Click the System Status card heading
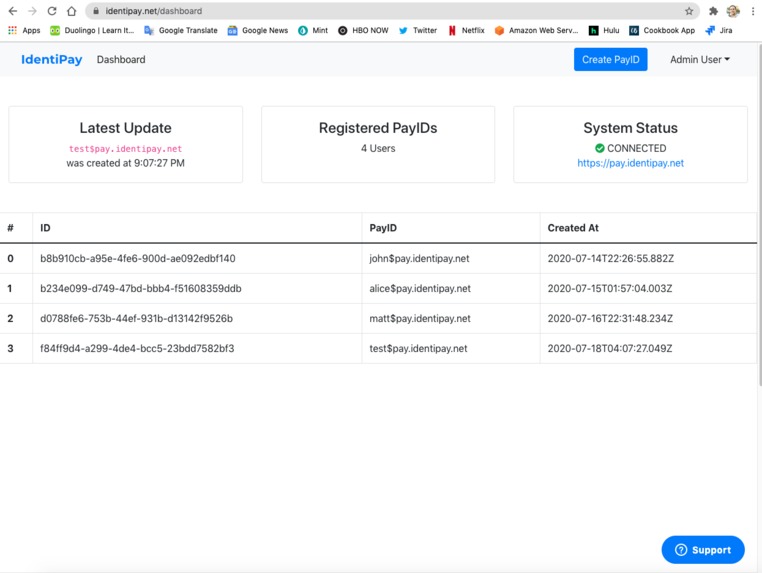 tap(630, 128)
